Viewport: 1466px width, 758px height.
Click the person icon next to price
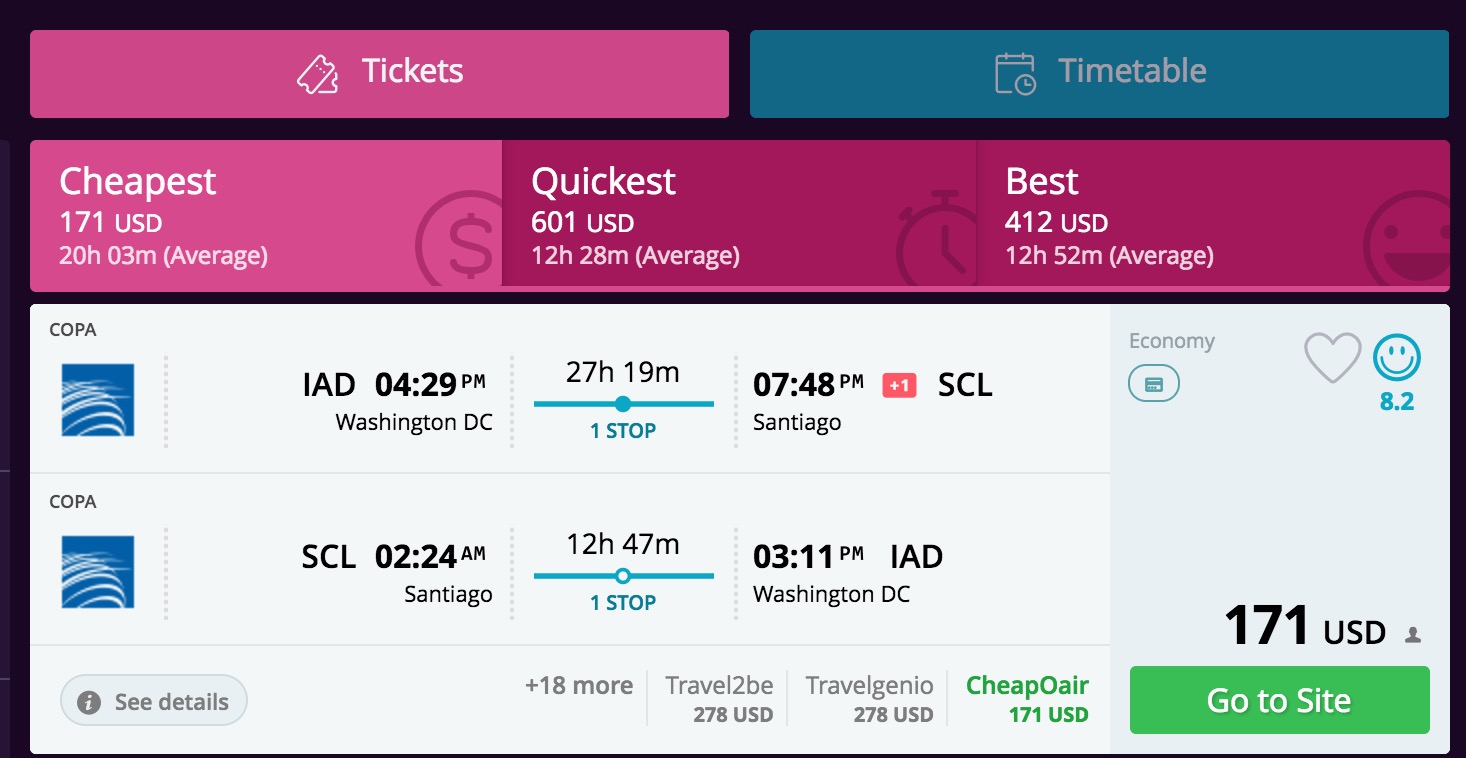coord(1413,634)
